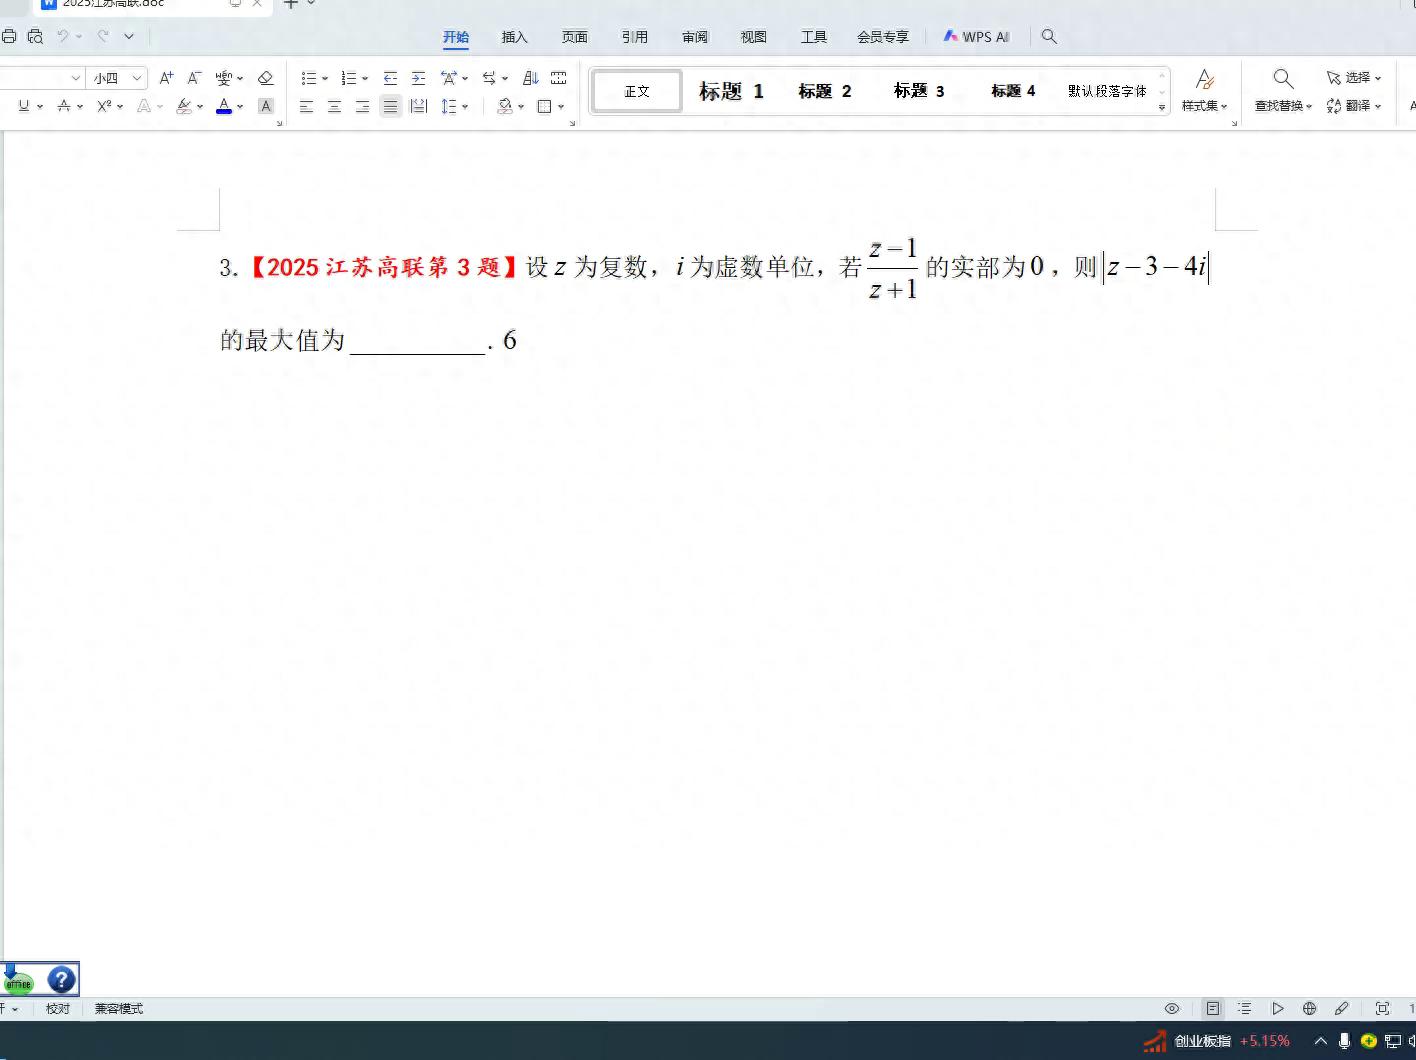The height and width of the screenshot is (1060, 1416).
Task: Open 校对 proofing from the status bar
Action: pos(57,1008)
